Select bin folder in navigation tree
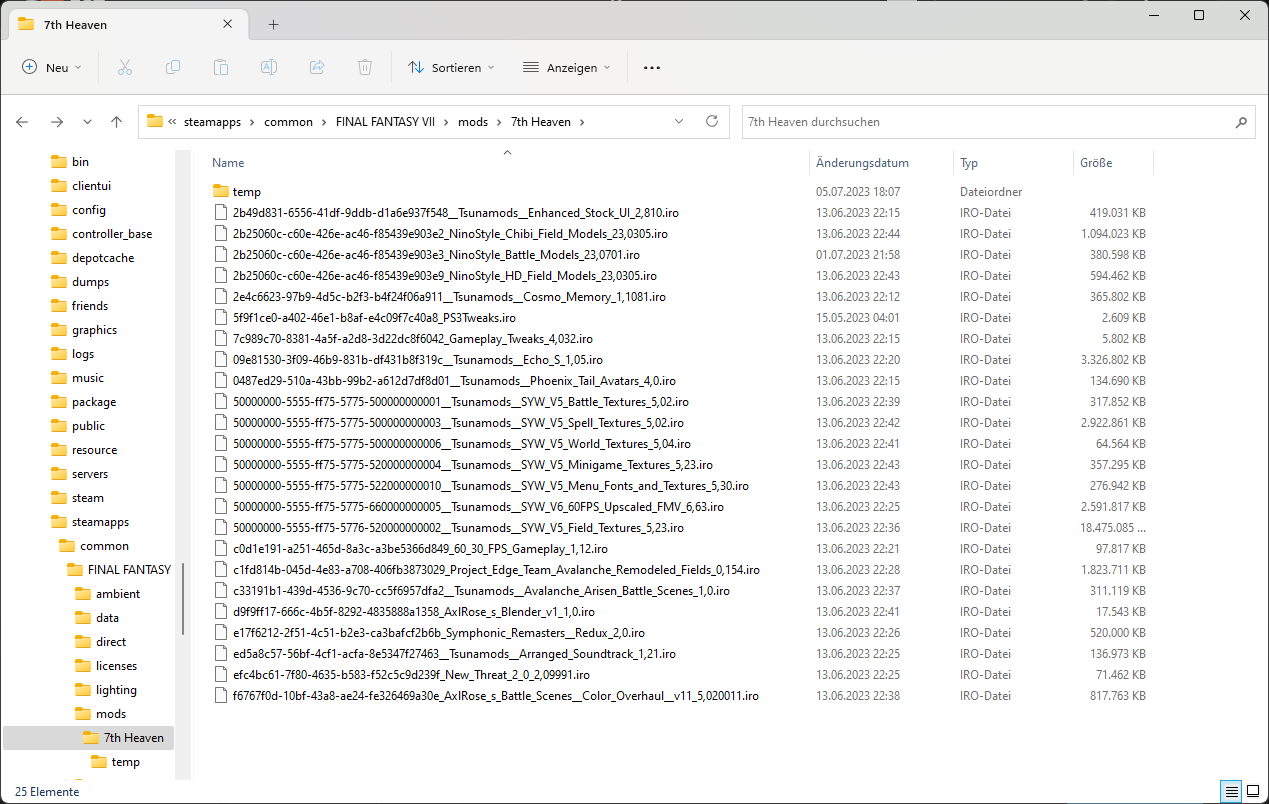This screenshot has width=1269, height=804. (80, 162)
